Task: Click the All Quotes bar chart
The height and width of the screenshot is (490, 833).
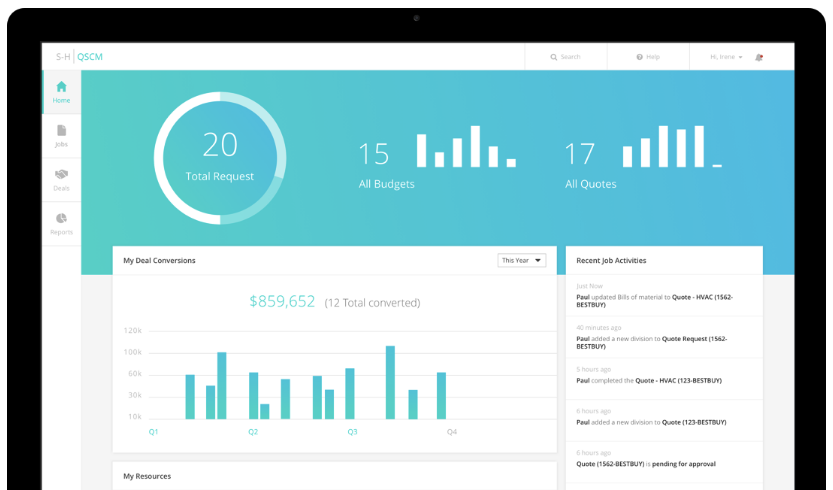Action: (672, 146)
